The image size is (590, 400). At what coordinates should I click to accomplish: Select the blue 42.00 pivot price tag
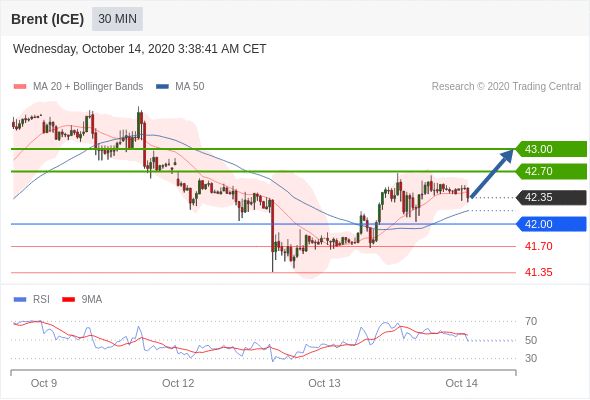click(550, 224)
